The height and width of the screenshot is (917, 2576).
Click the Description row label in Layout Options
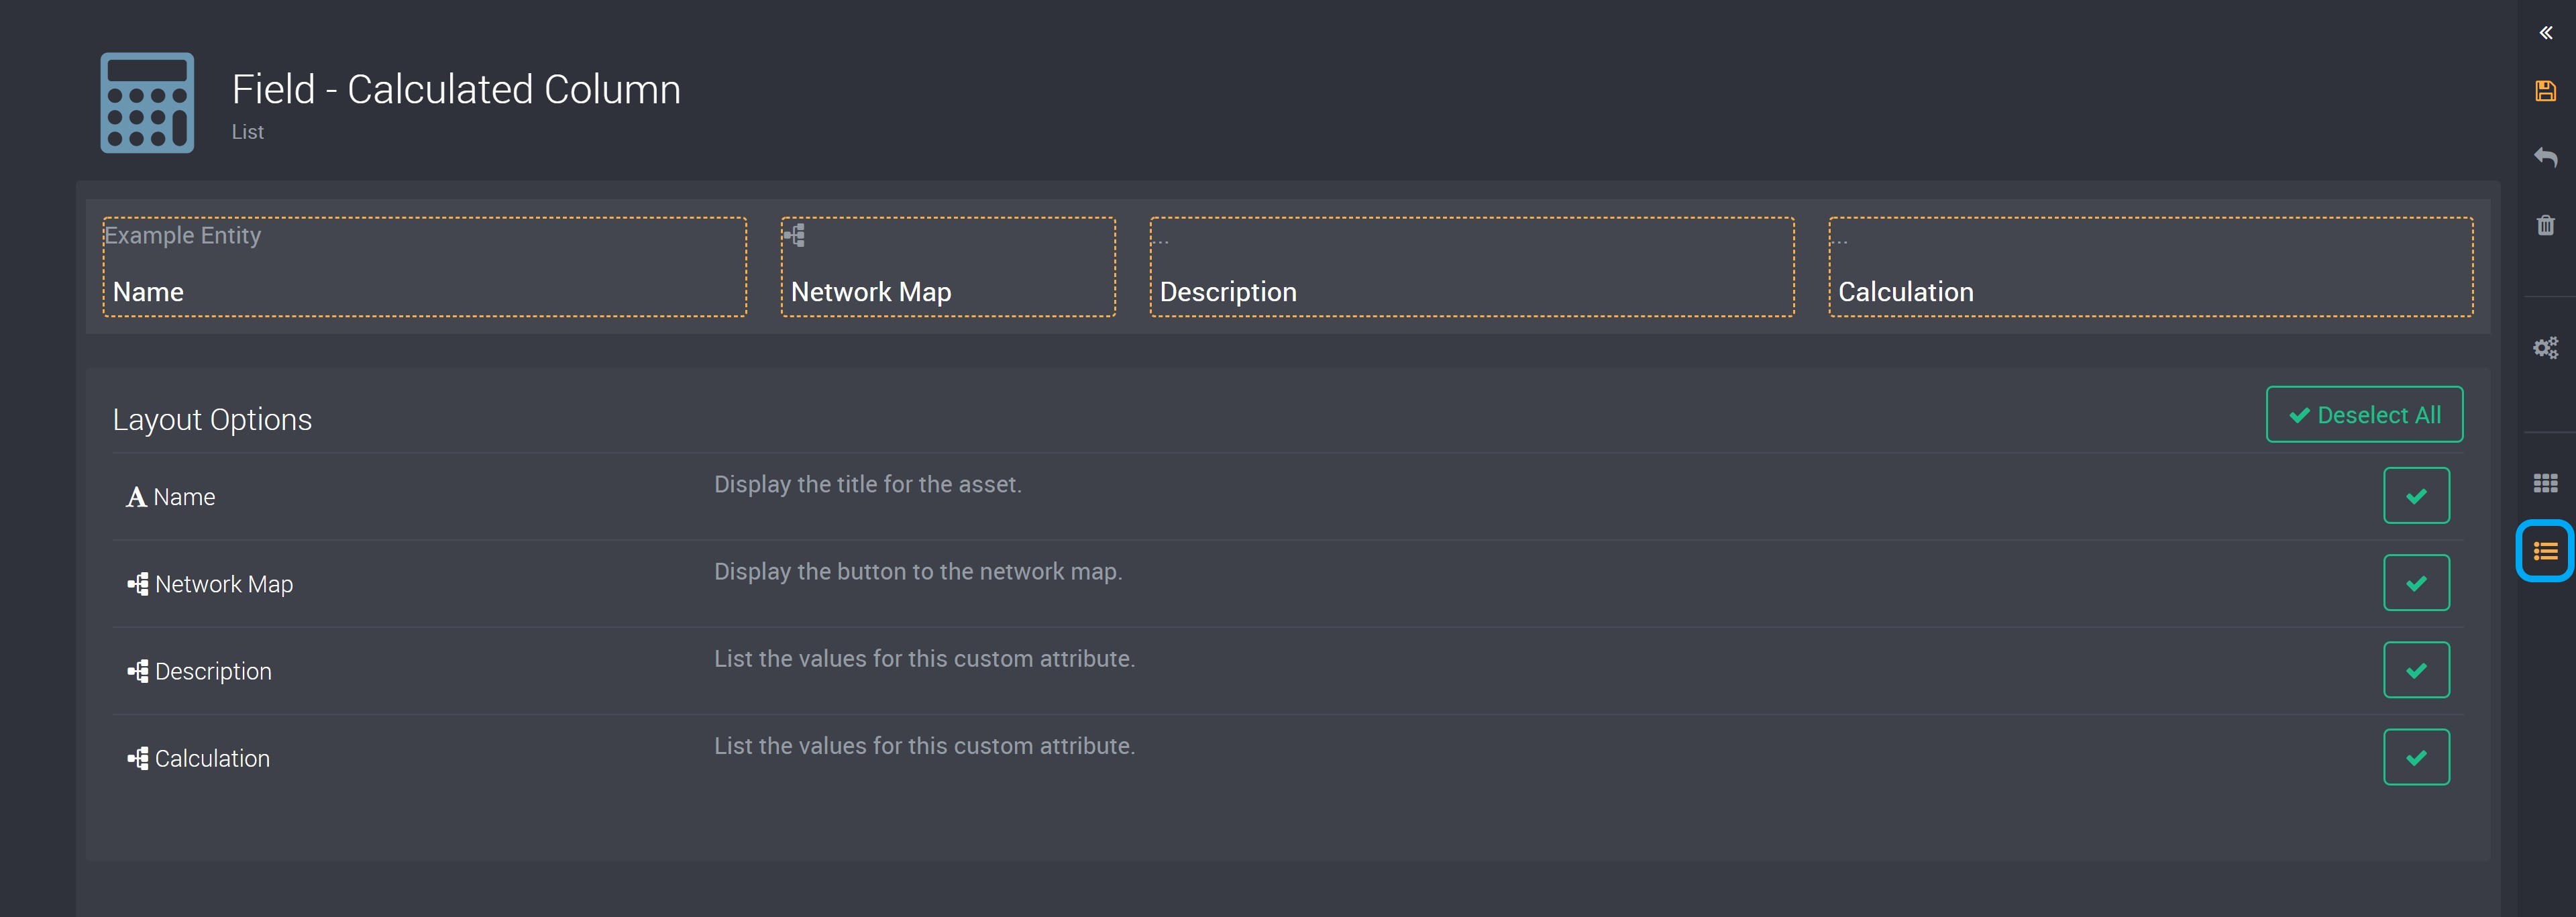pos(213,671)
